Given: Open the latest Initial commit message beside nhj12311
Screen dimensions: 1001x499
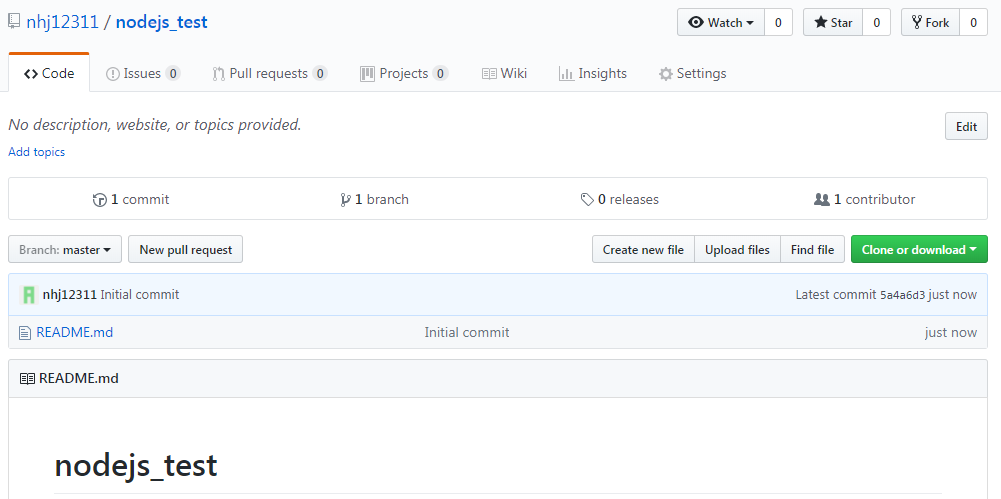Looking at the screenshot, I should click(140, 295).
